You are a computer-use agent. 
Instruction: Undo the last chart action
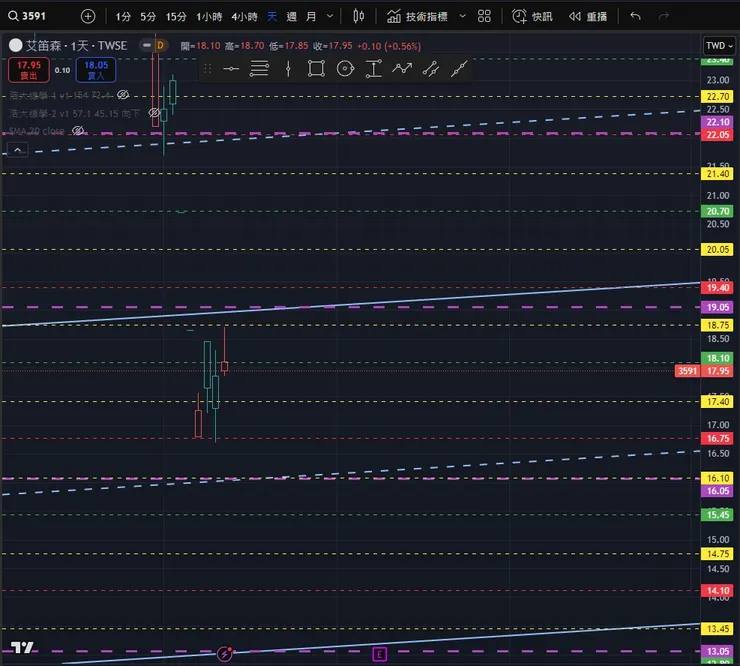(x=635, y=17)
